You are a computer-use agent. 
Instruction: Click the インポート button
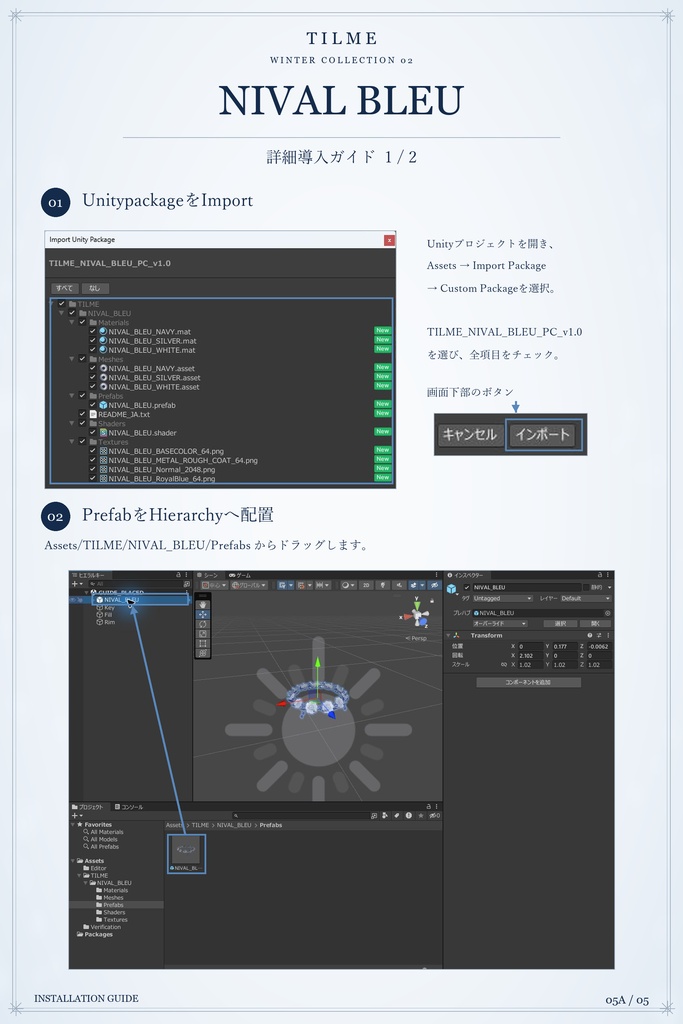[x=543, y=434]
